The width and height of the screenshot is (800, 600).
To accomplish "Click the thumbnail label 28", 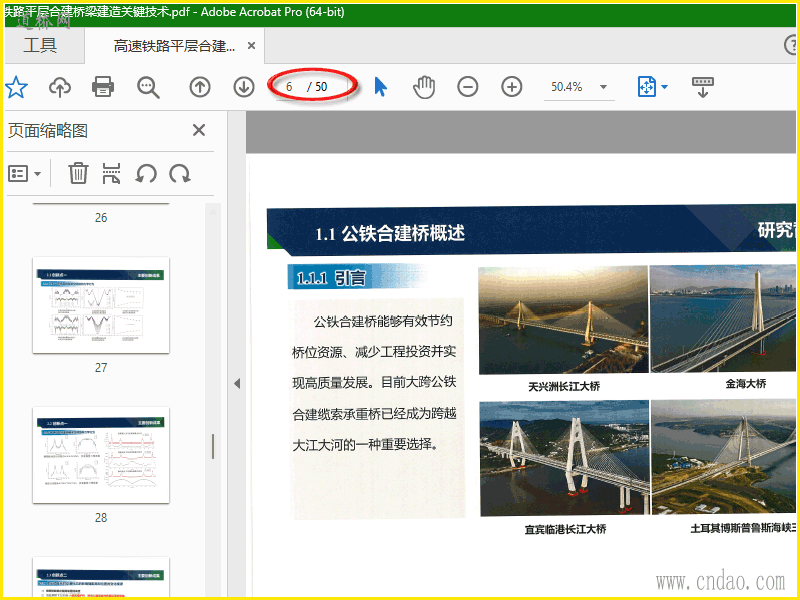I will [101, 517].
